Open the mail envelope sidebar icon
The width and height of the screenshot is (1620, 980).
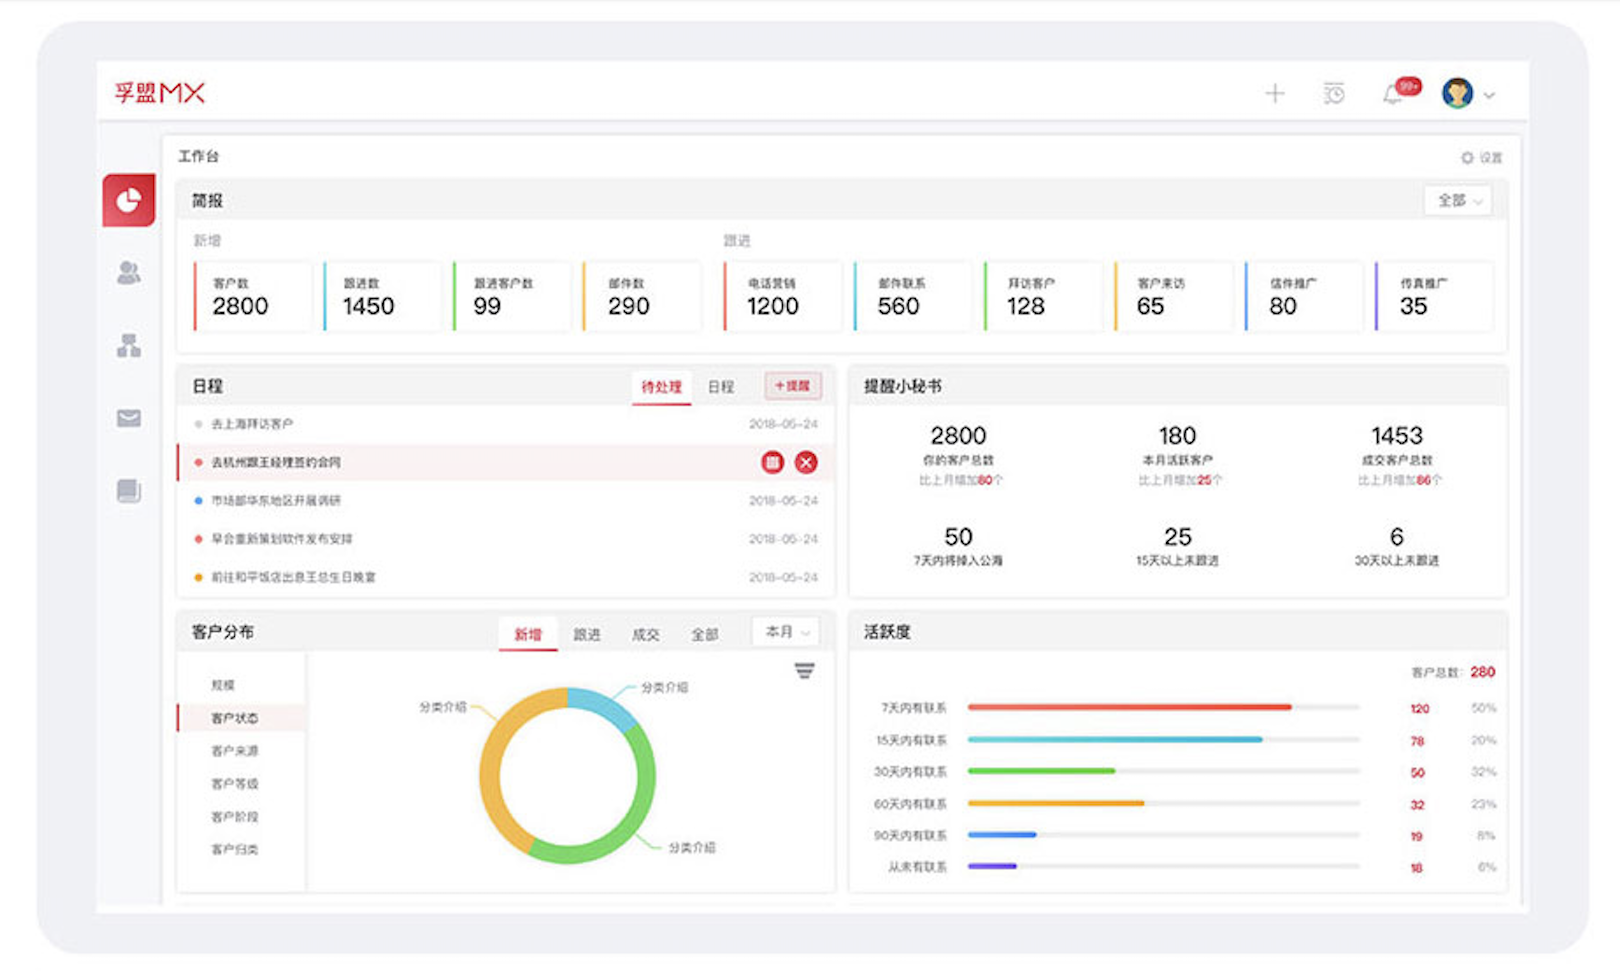coord(128,418)
